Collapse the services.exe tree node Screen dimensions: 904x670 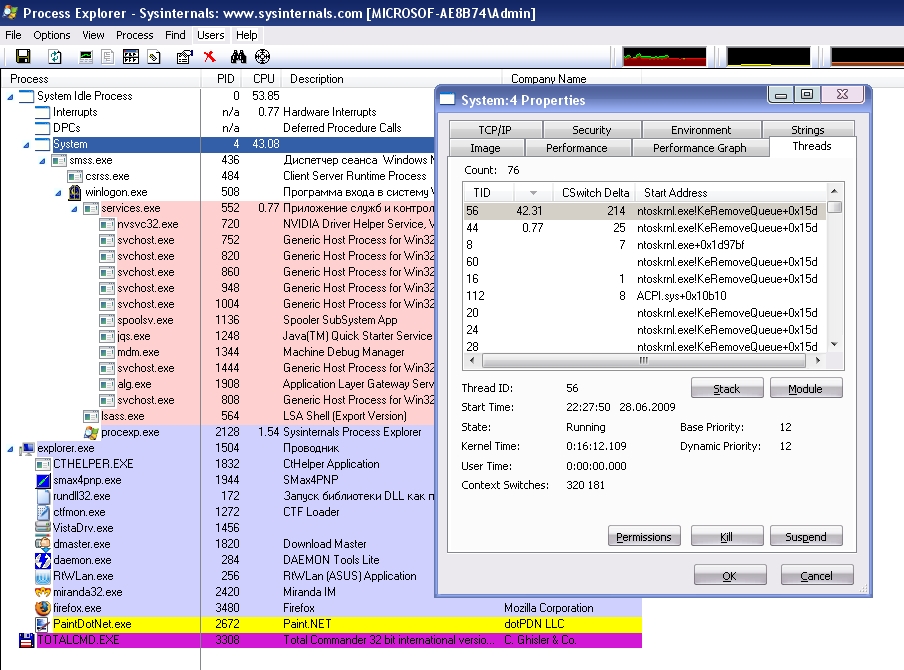74,208
